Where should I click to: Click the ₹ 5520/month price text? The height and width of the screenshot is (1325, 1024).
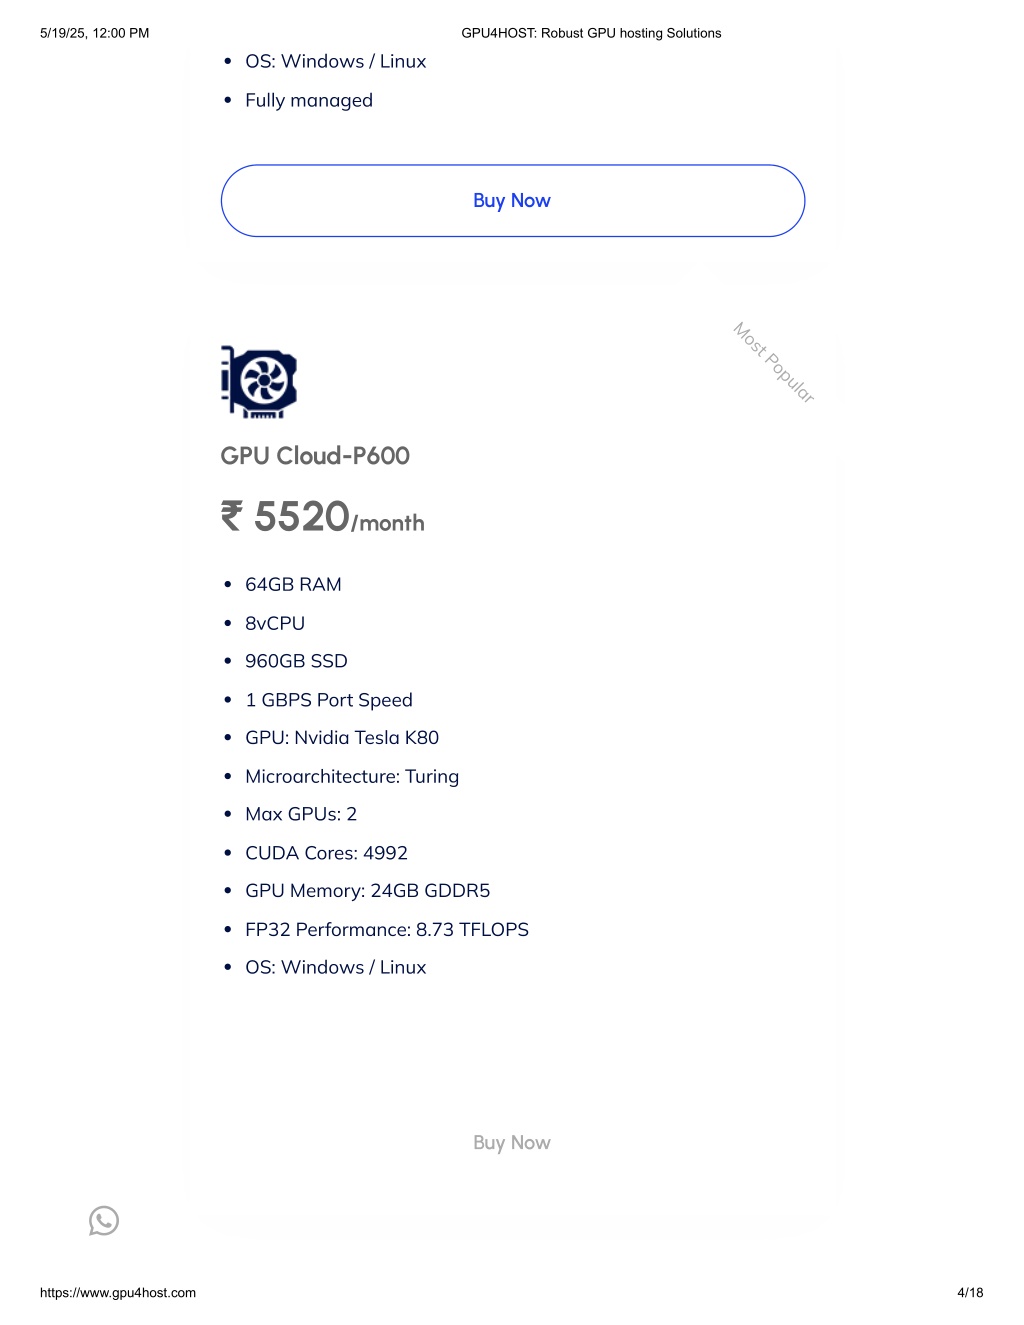tap(322, 517)
